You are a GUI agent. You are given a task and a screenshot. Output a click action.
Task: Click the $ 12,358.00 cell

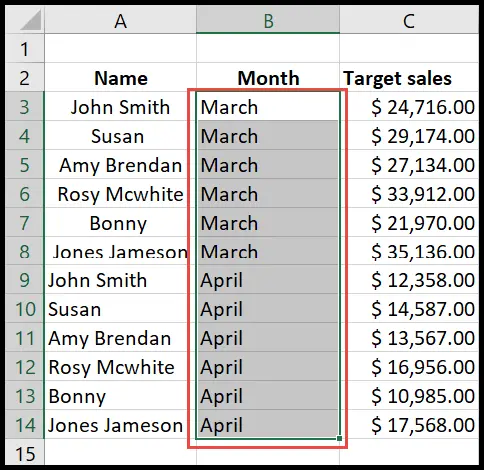point(409,280)
